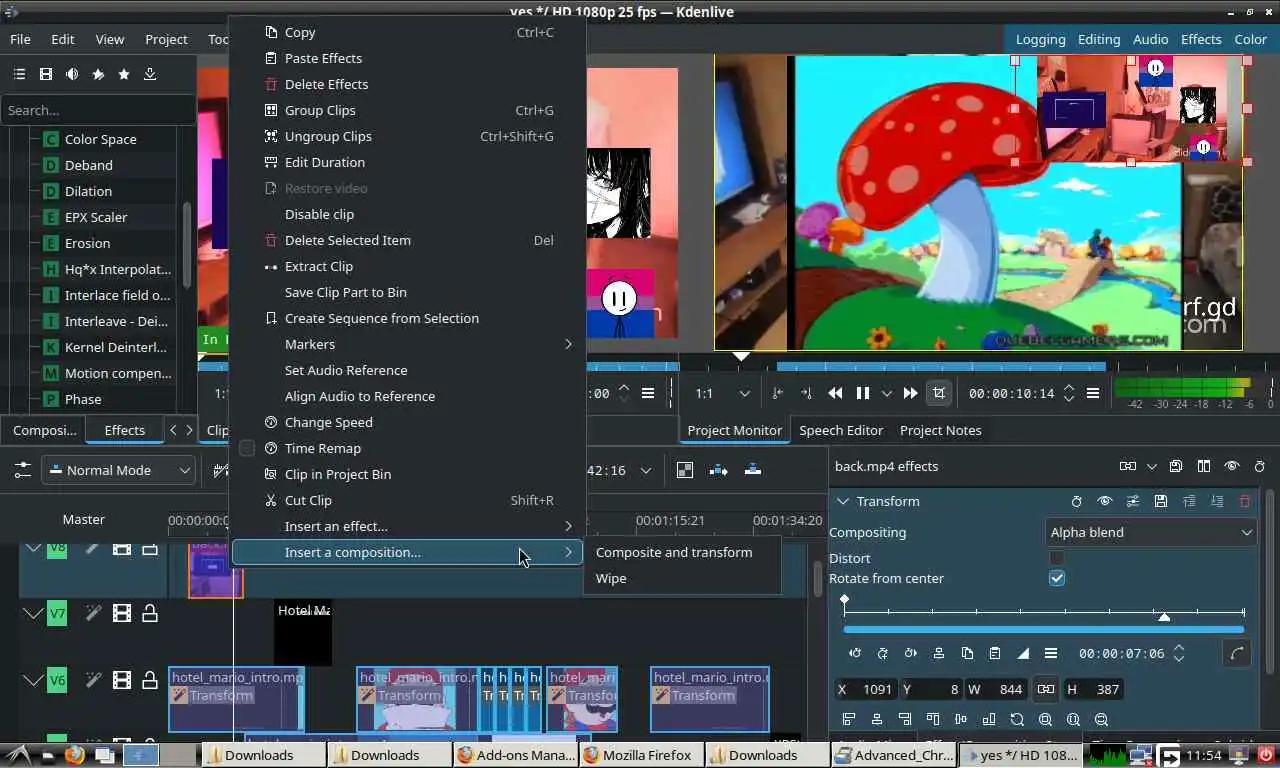Switch to Color workspace
The height and width of the screenshot is (768, 1280).
tap(1250, 39)
